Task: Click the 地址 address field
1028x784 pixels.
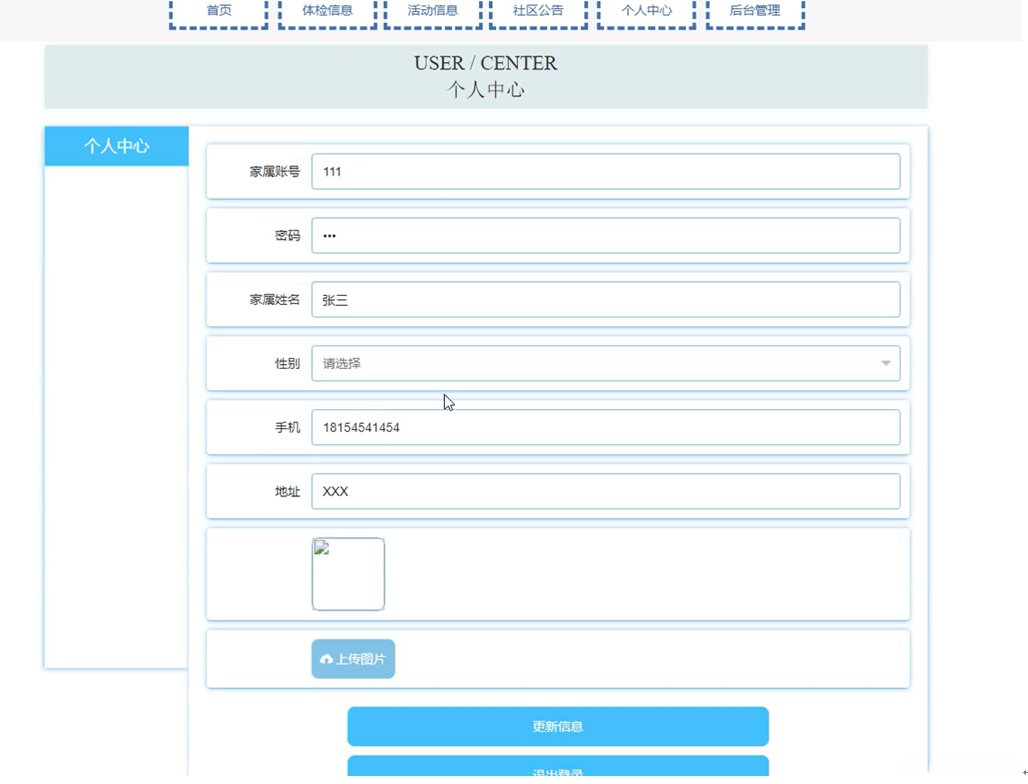Action: pos(606,491)
